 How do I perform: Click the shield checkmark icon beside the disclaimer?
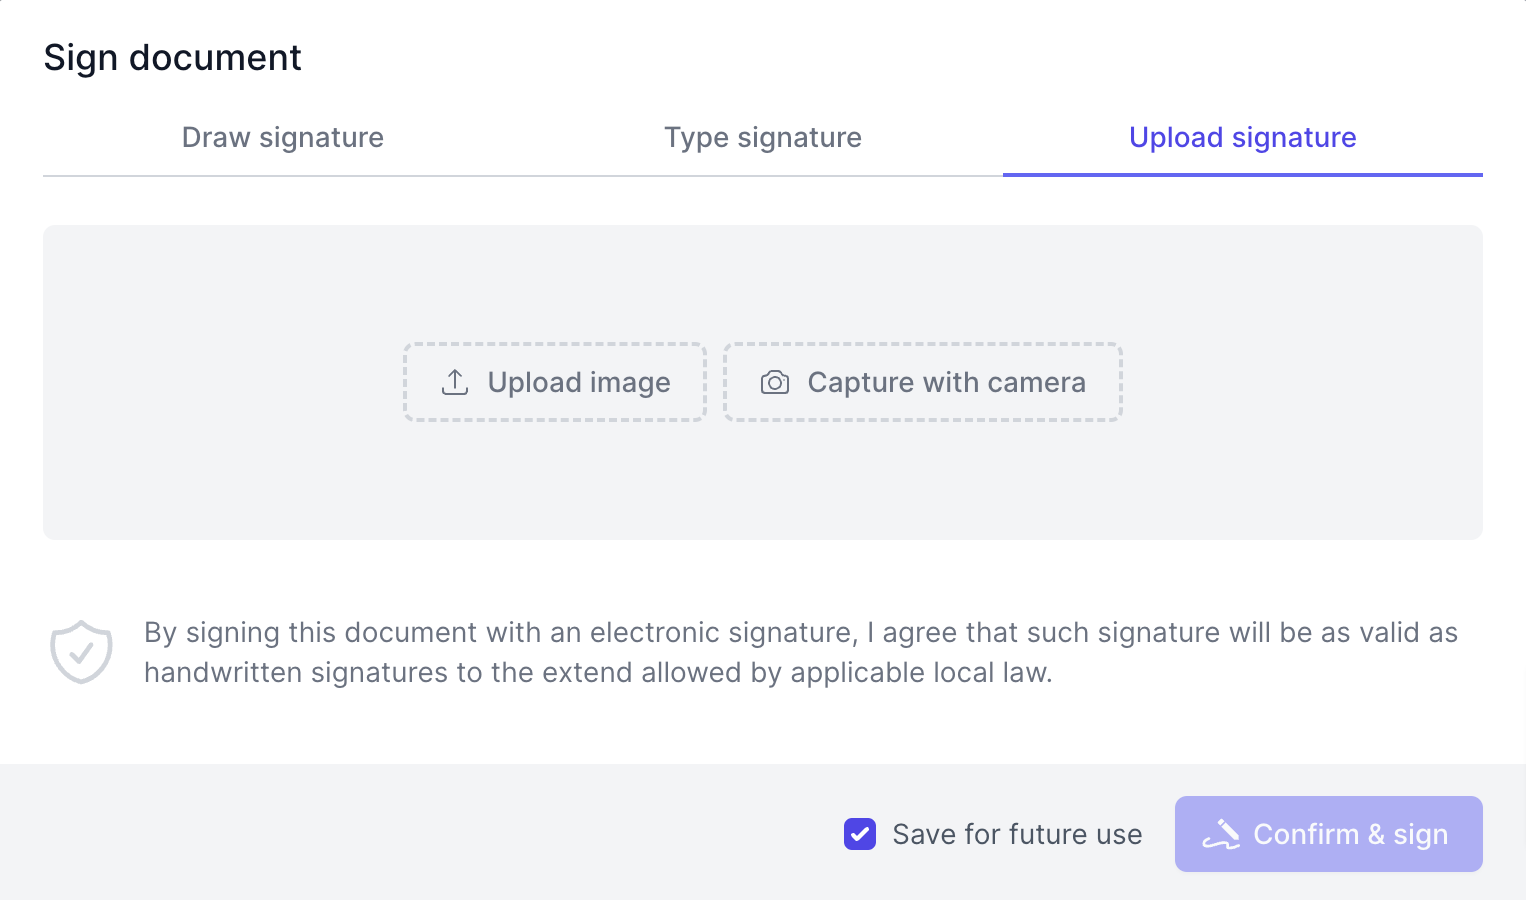[x=81, y=651]
